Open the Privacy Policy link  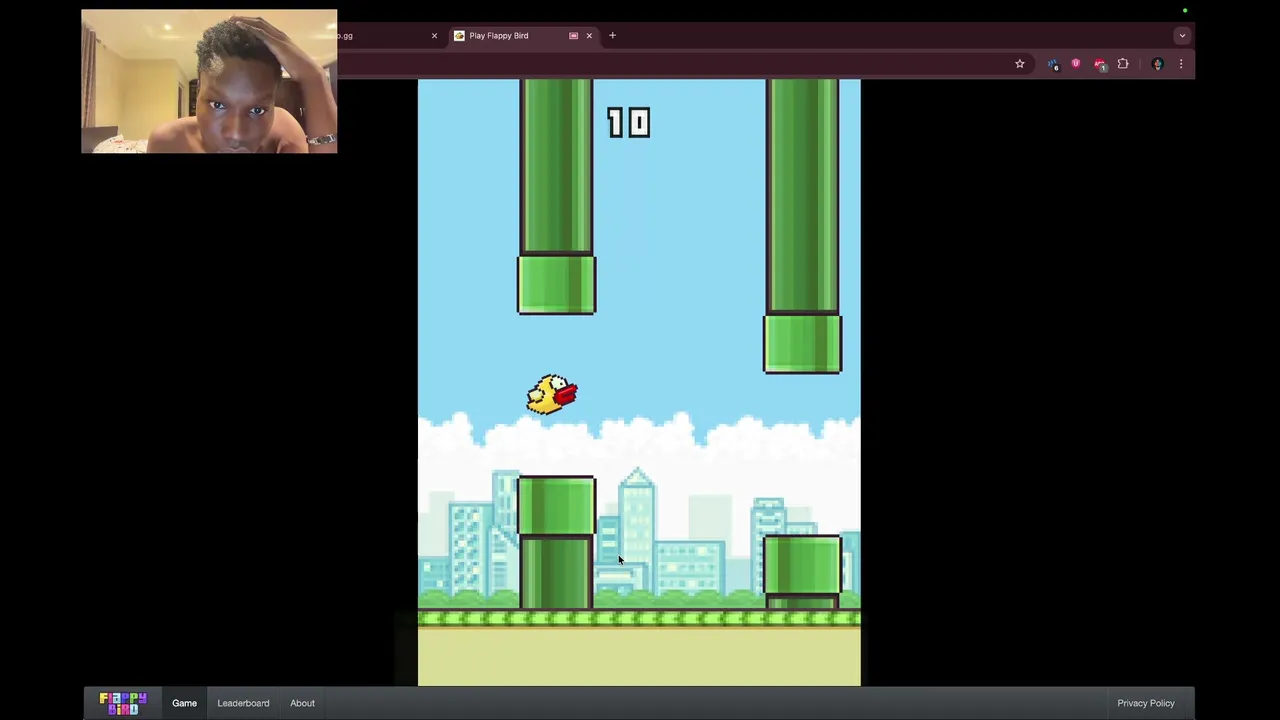pyautogui.click(x=1146, y=703)
